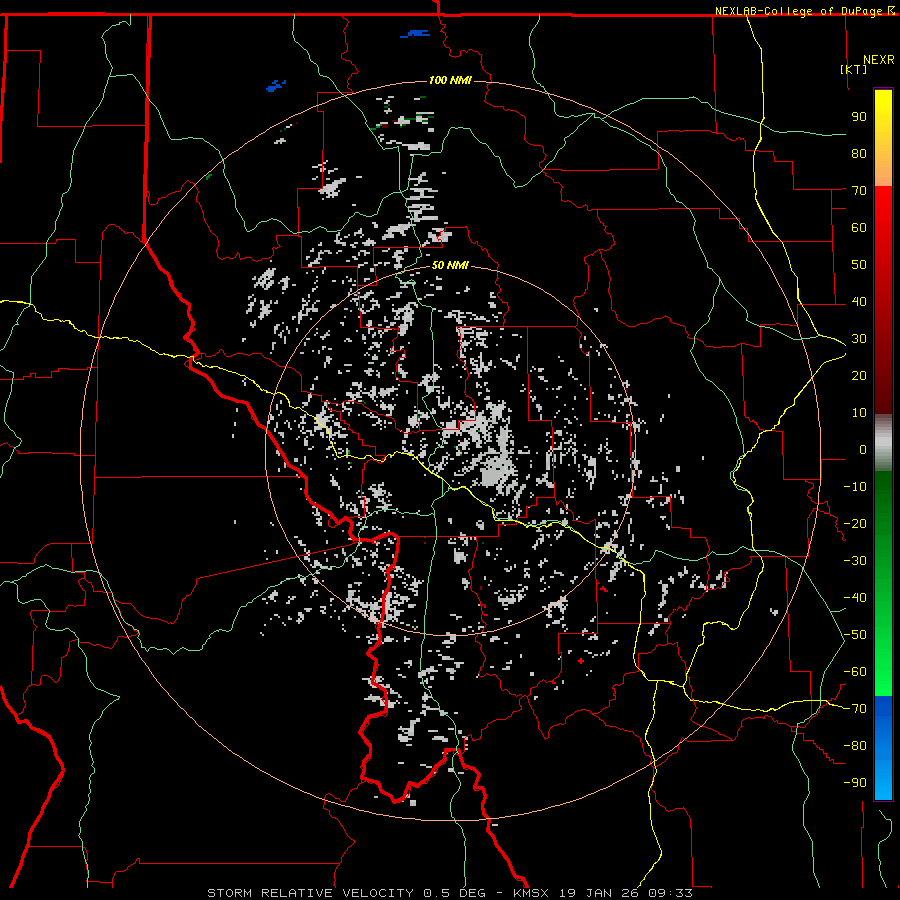Image resolution: width=900 pixels, height=900 pixels.
Task: Click the 100 NMI range ring label
Action: coord(449,80)
